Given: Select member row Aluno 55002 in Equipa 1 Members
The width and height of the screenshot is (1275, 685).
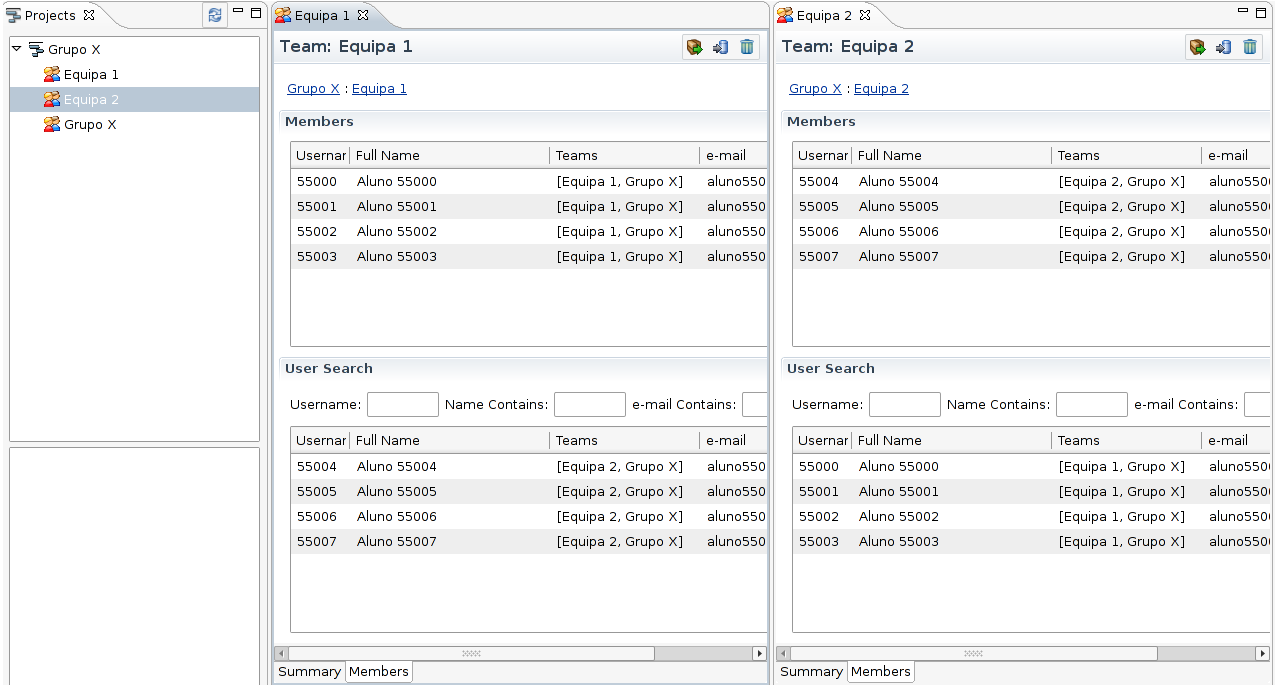Looking at the screenshot, I should point(397,232).
